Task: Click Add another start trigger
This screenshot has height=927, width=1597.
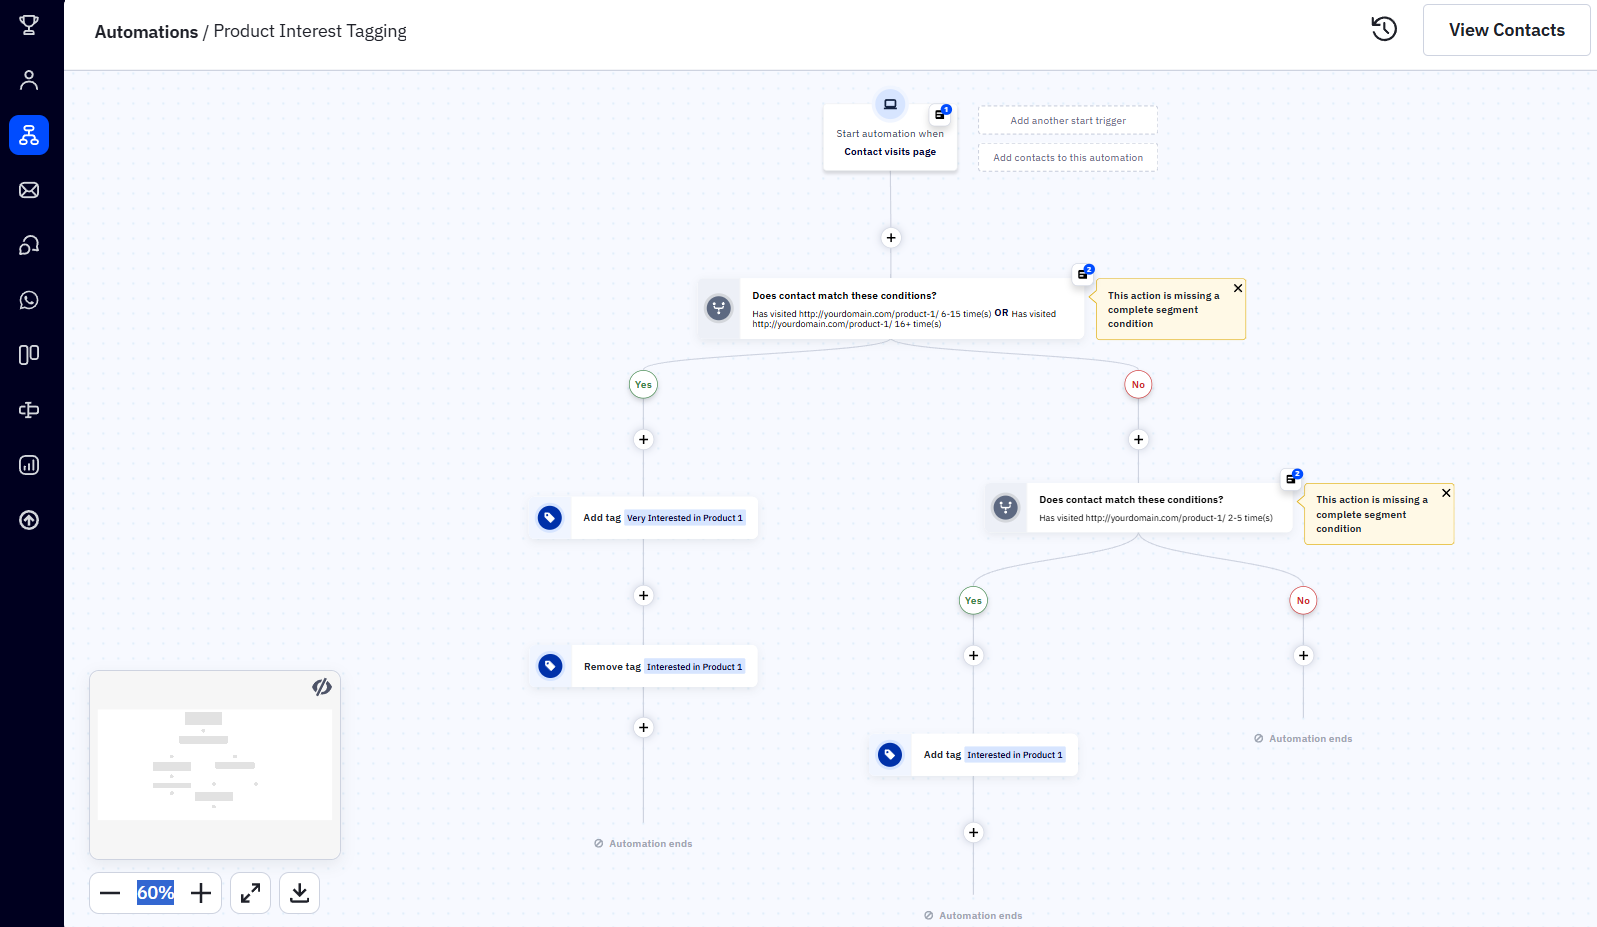Action: click(x=1067, y=120)
